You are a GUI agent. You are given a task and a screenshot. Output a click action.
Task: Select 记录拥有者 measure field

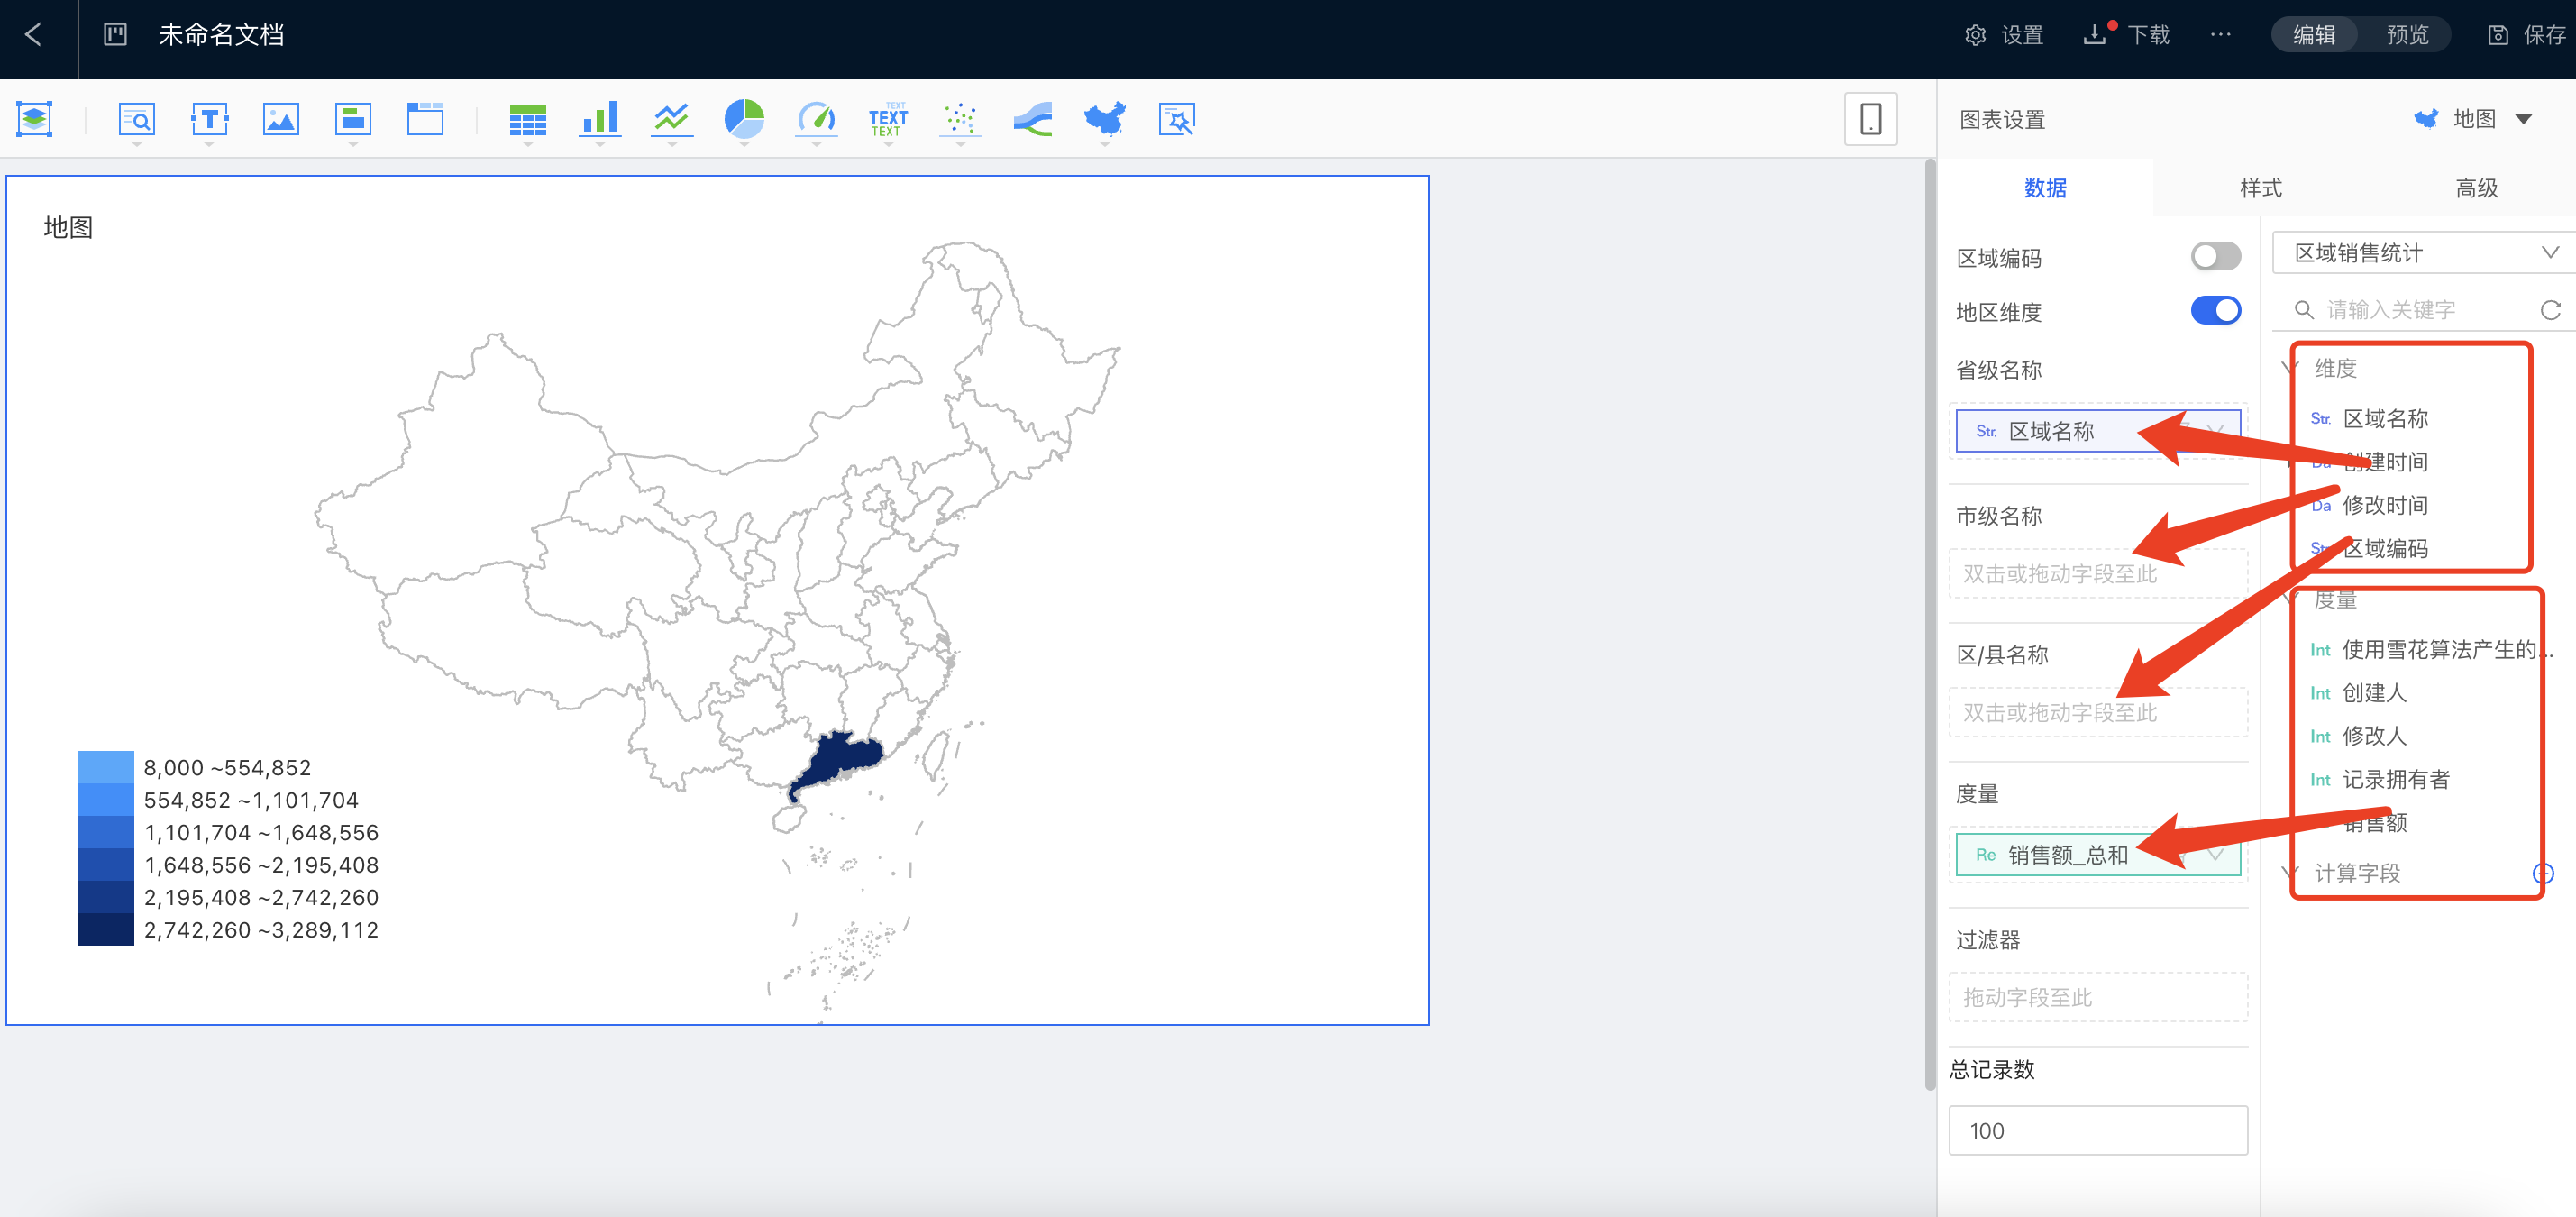click(2396, 779)
